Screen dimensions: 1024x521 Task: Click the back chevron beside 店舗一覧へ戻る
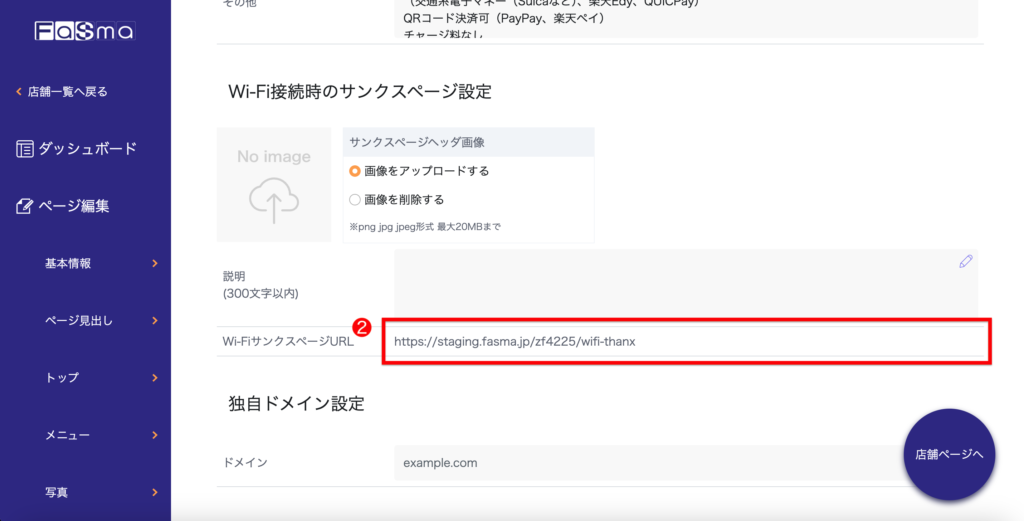18,92
